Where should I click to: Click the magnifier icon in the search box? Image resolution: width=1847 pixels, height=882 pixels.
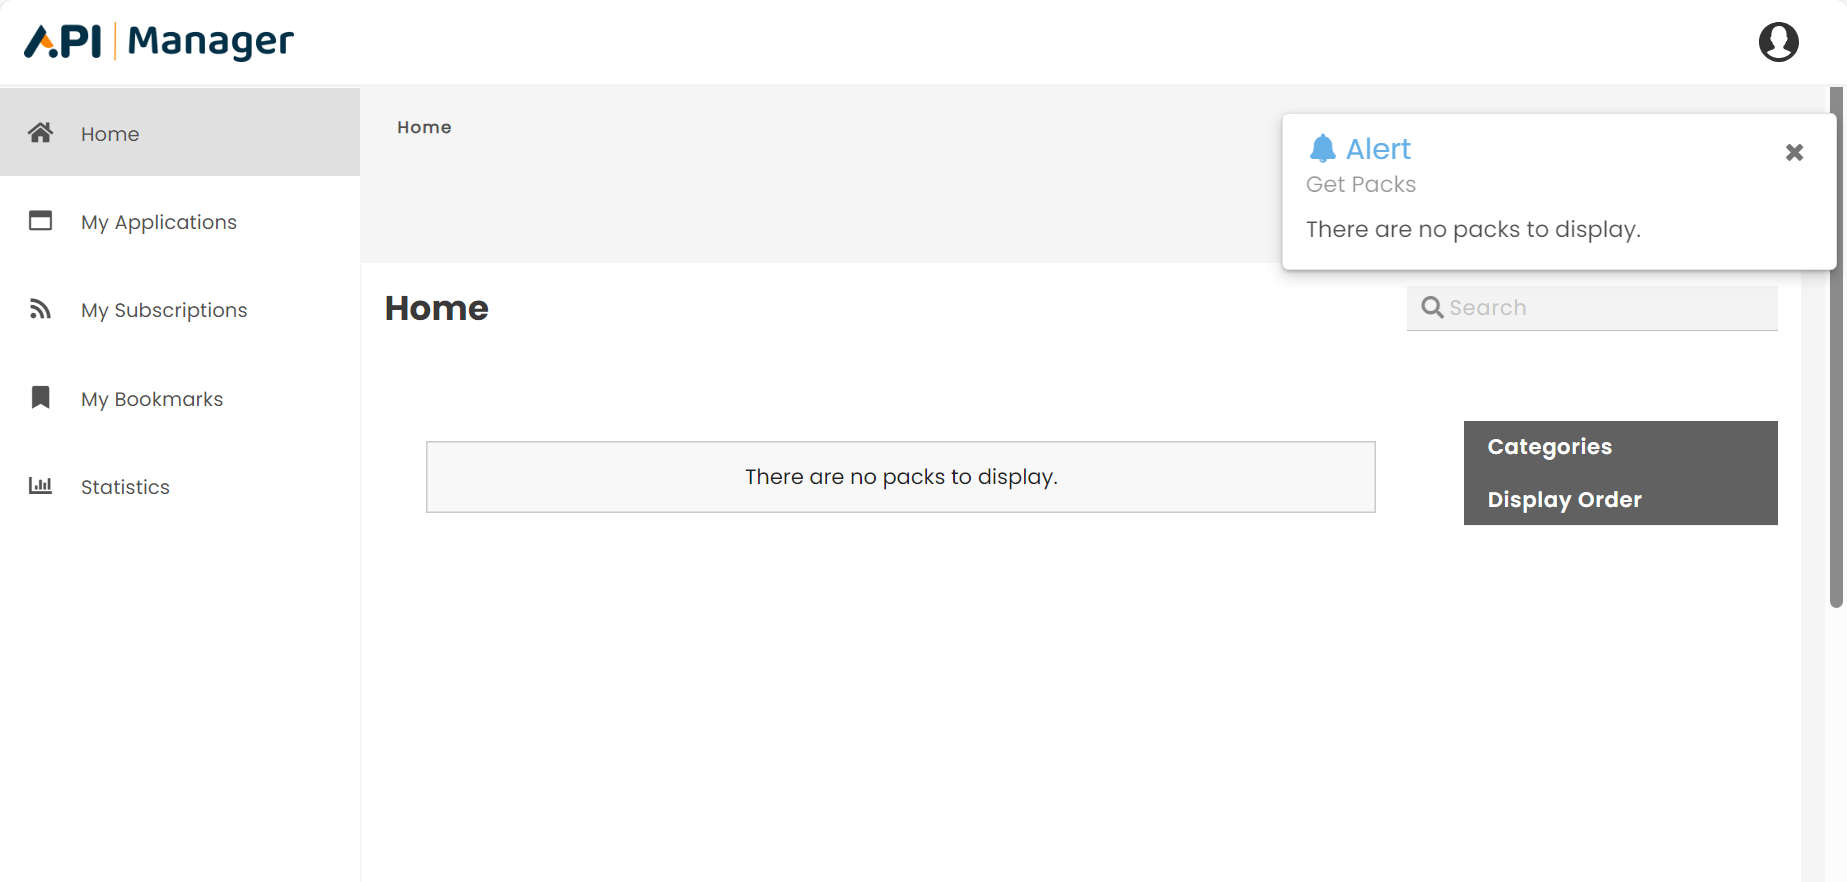(1432, 307)
